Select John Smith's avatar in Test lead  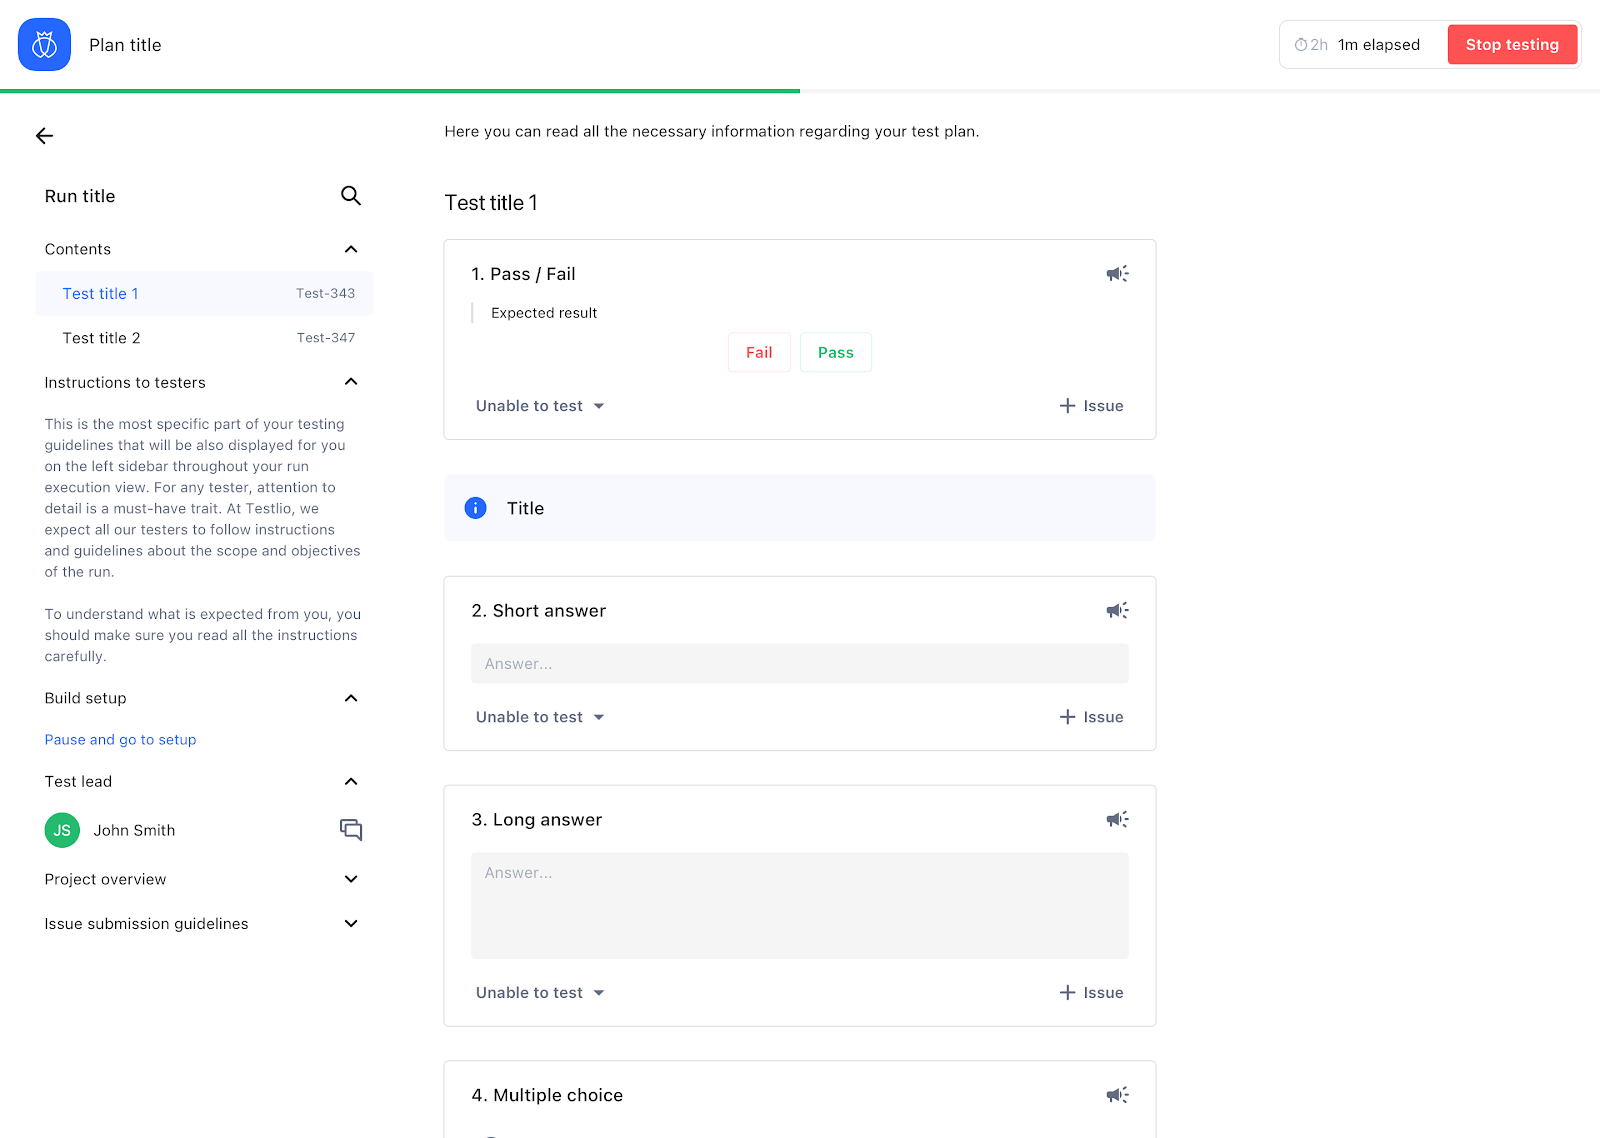[x=61, y=829]
